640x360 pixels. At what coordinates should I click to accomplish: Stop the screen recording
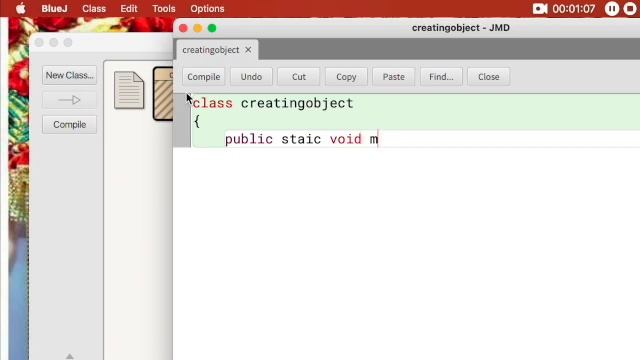(631, 9)
